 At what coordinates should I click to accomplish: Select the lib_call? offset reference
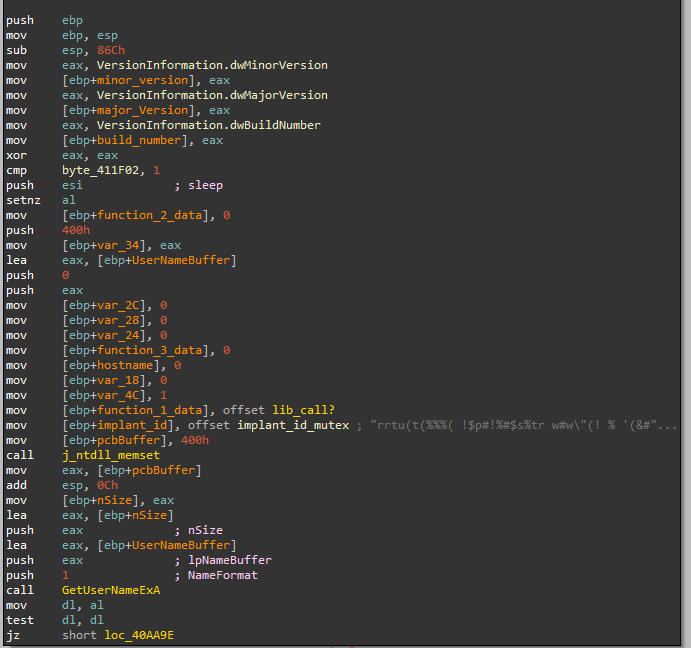(304, 410)
